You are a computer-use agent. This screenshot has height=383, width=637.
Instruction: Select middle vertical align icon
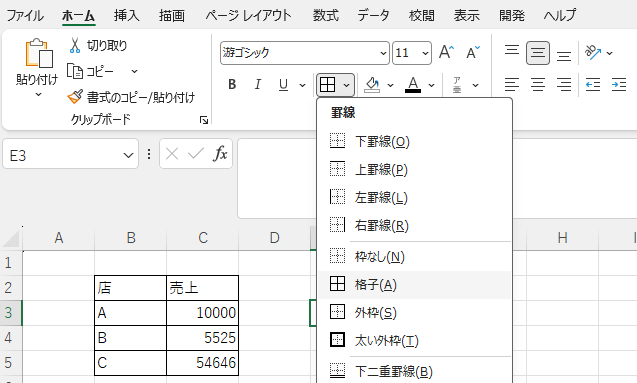click(538, 53)
